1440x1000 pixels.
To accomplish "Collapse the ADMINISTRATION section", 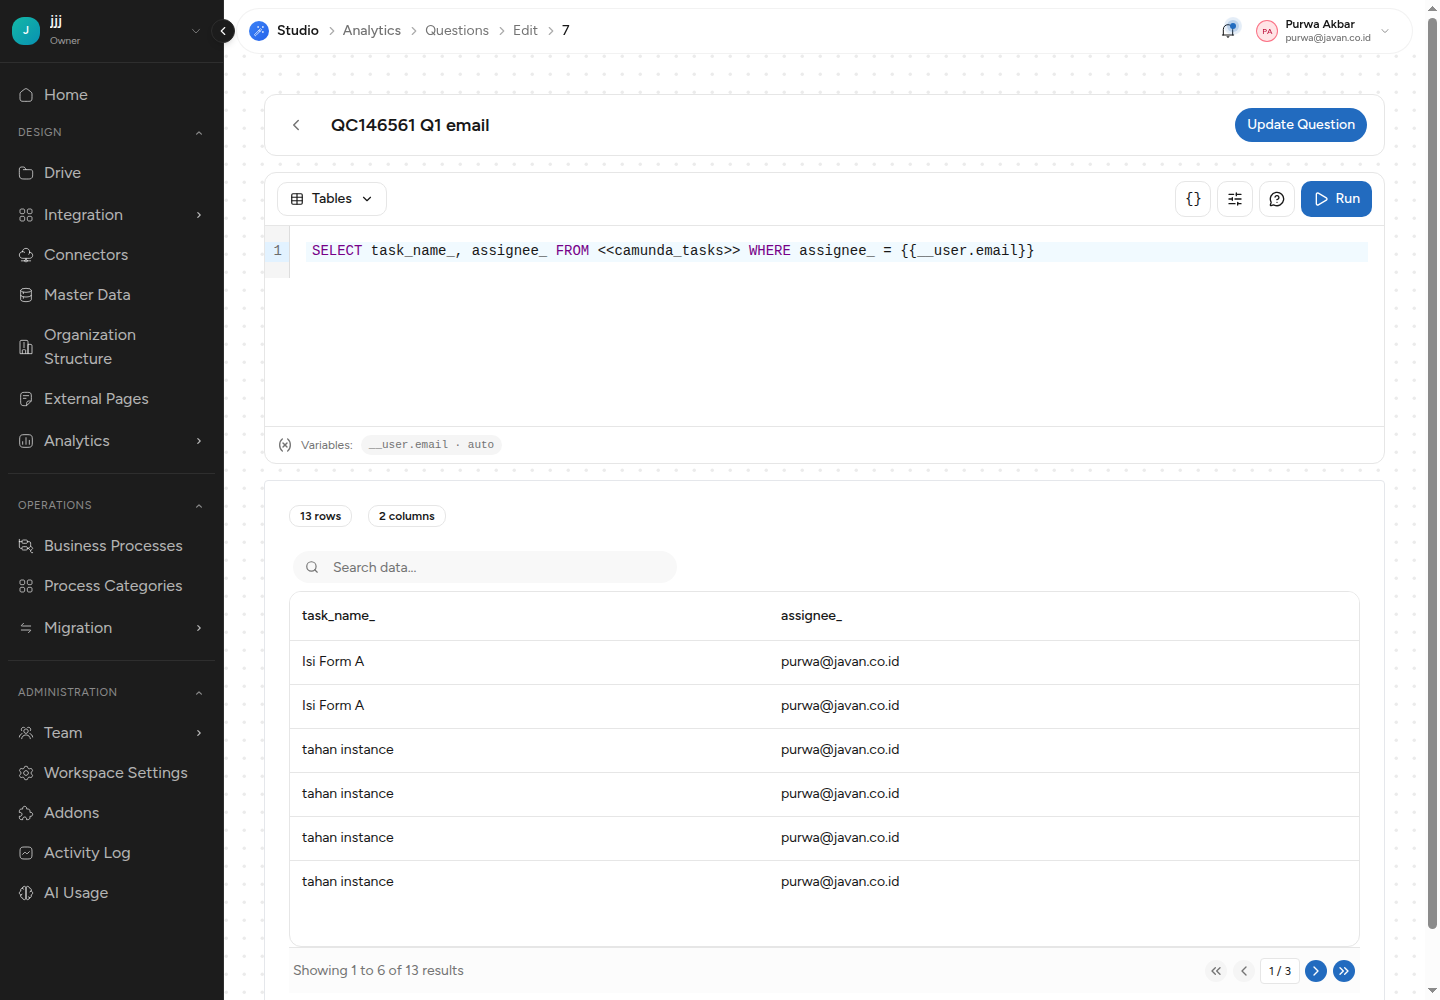I will pyautogui.click(x=199, y=693).
